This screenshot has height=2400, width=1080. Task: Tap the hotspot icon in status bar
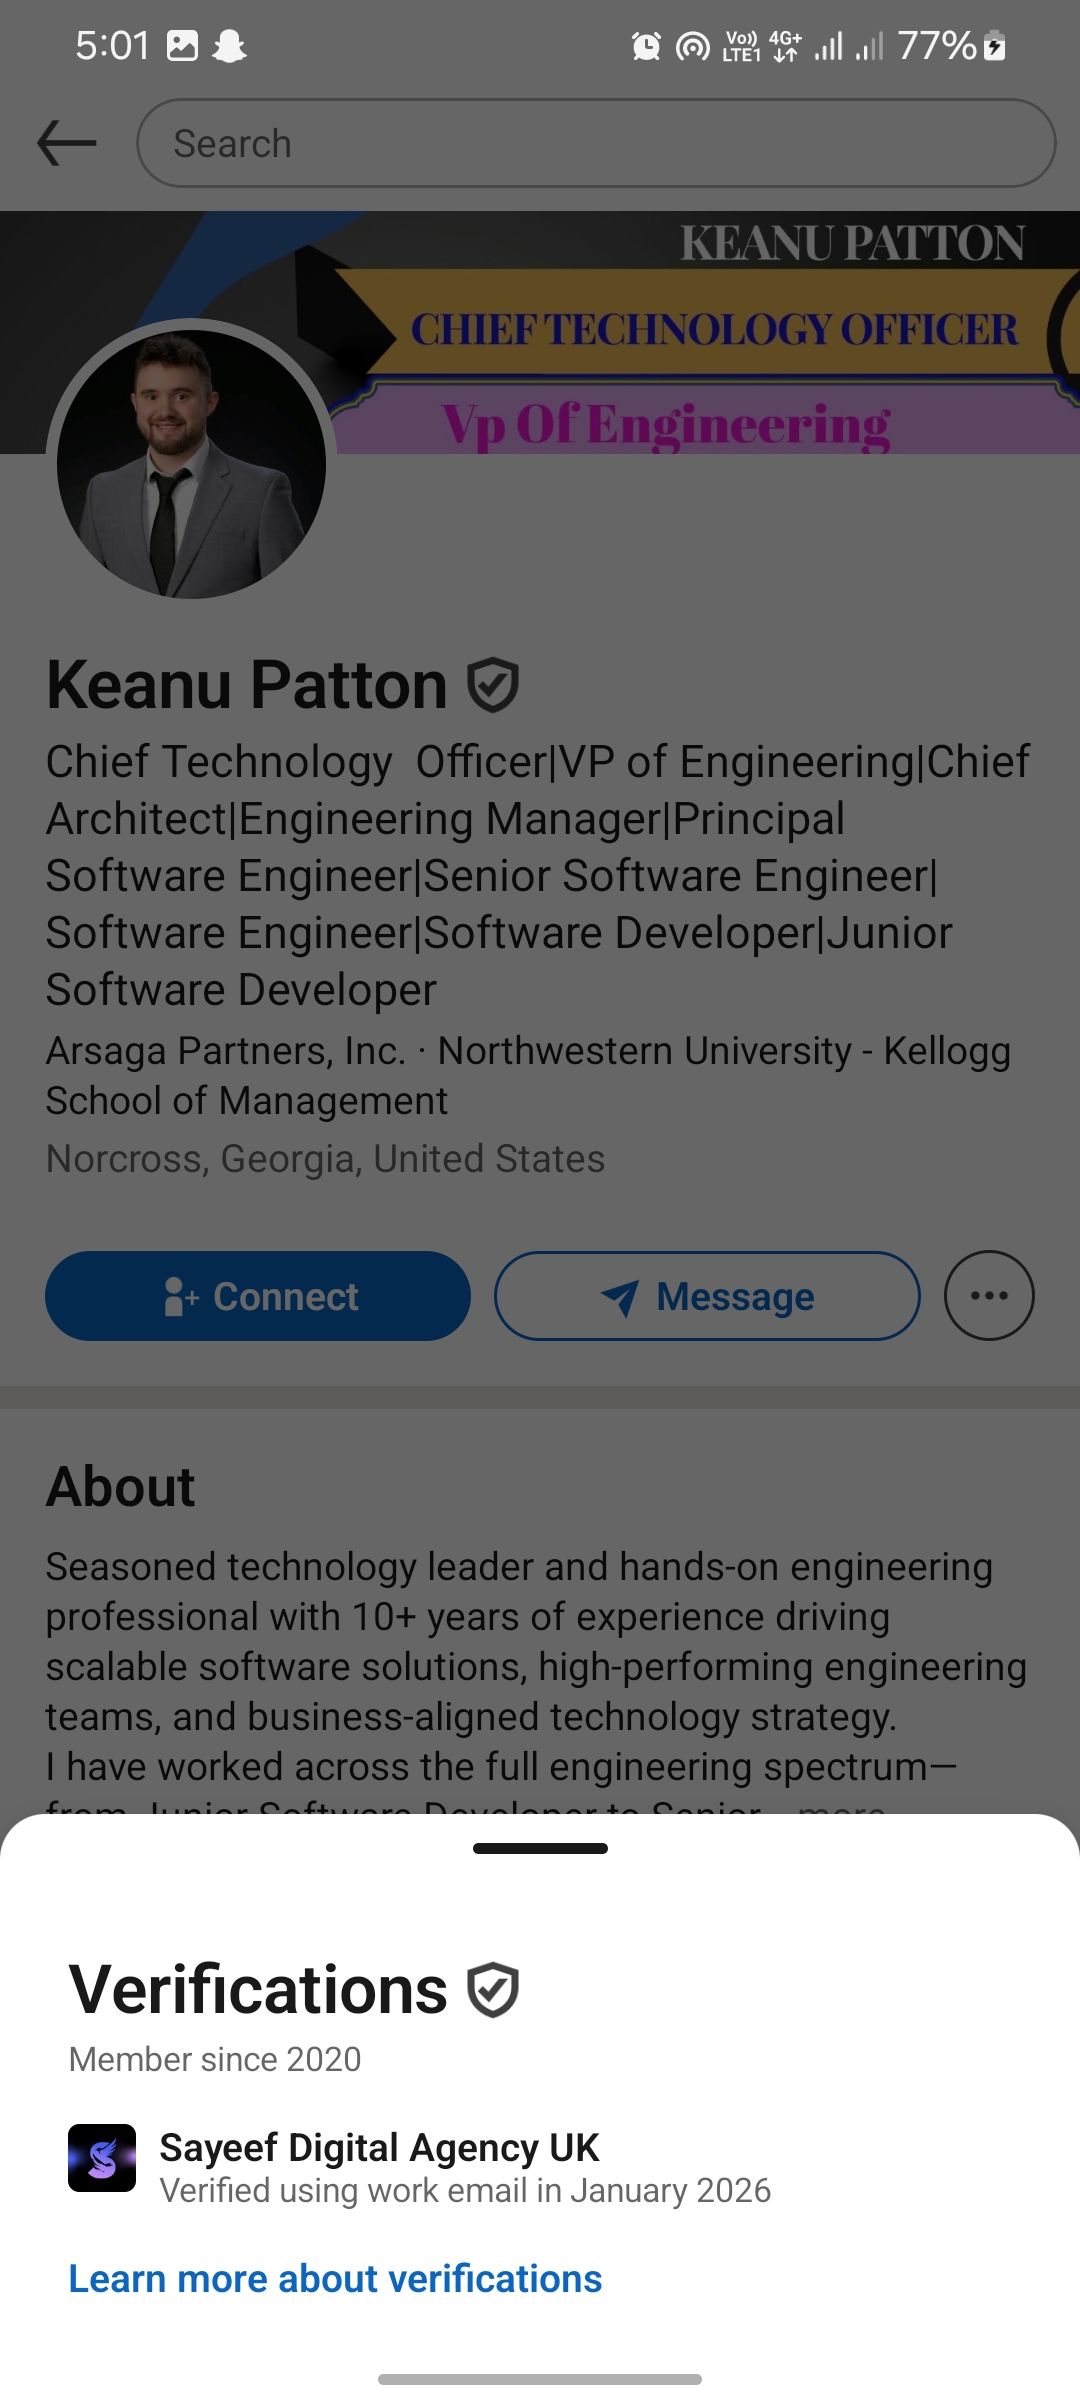pyautogui.click(x=692, y=46)
